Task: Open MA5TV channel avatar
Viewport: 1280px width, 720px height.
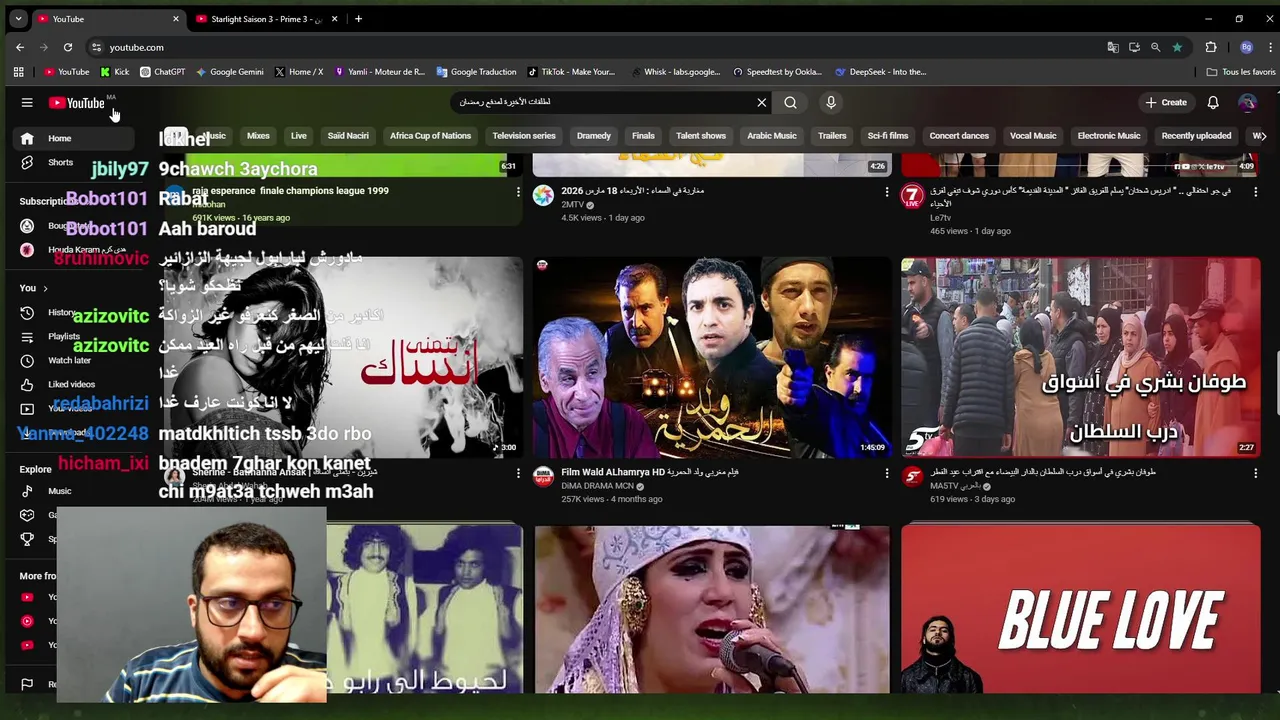Action: point(912,477)
